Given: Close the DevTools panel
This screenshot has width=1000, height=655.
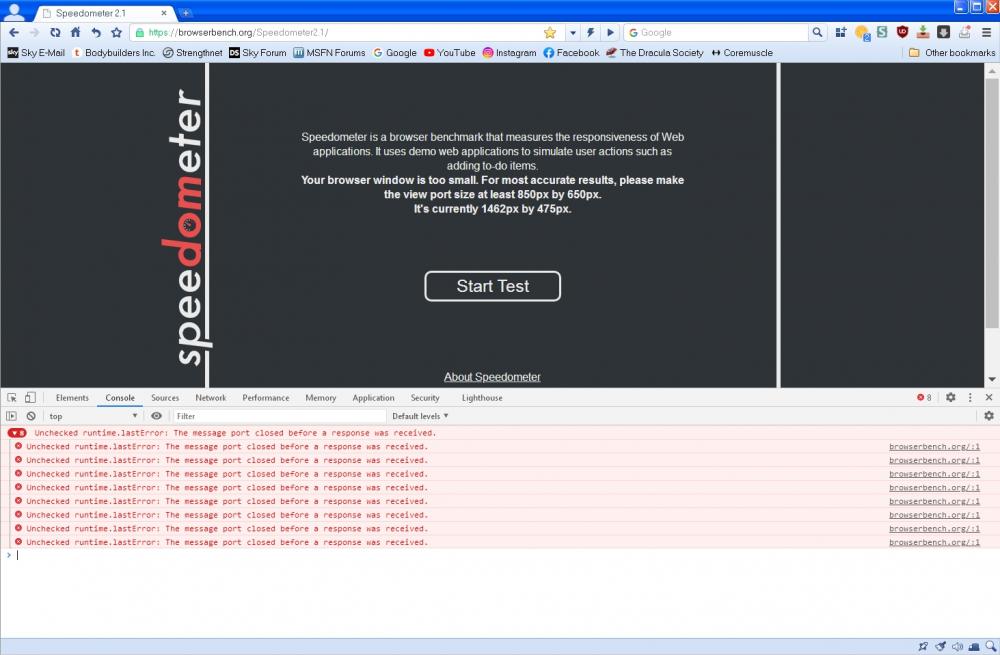Looking at the screenshot, I should point(989,397).
